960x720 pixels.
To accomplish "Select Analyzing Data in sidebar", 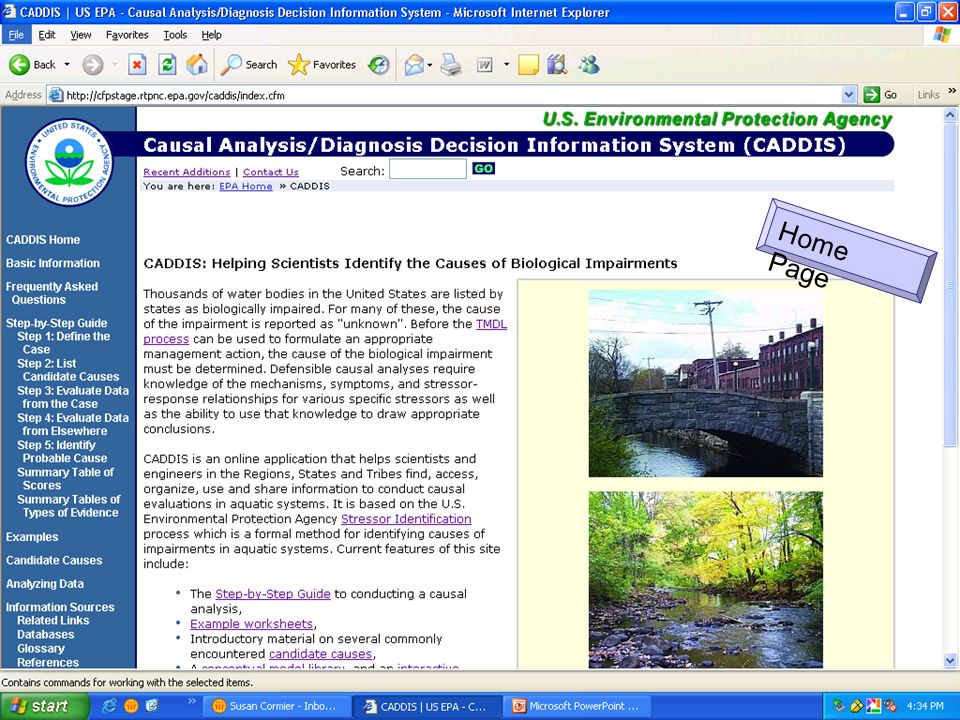I will pyautogui.click(x=45, y=584).
